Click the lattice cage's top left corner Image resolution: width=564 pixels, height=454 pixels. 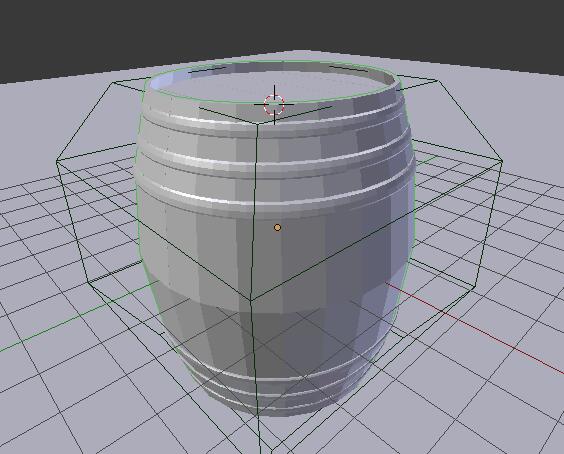[114, 83]
